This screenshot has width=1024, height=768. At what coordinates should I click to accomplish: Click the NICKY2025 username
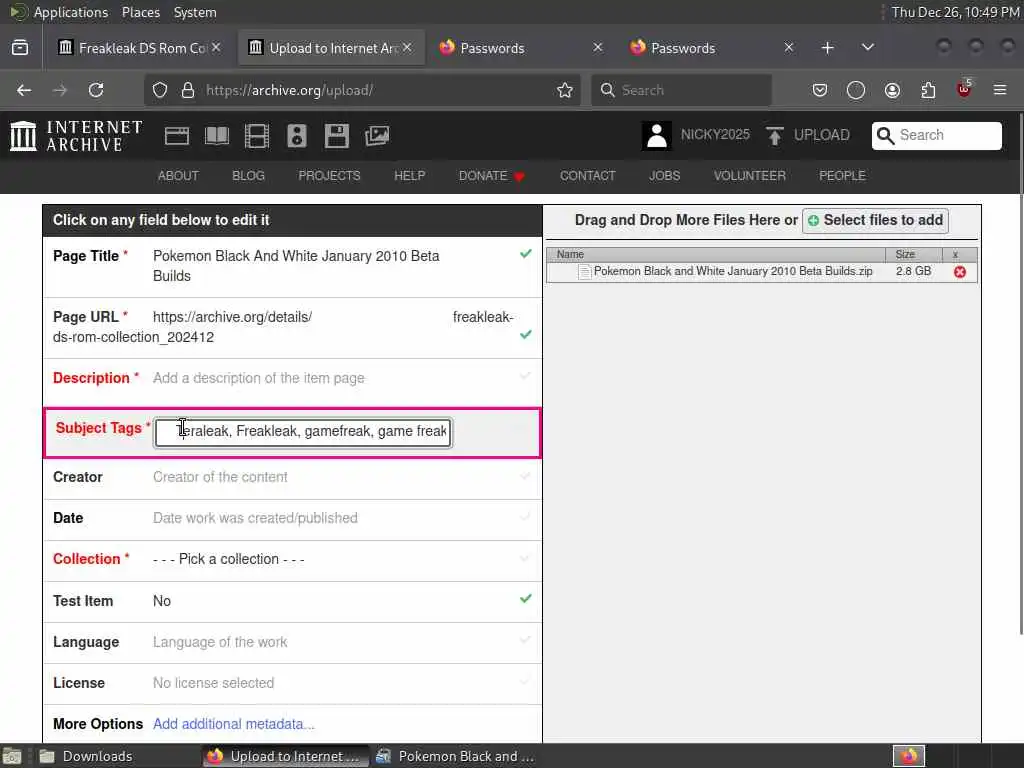point(715,135)
